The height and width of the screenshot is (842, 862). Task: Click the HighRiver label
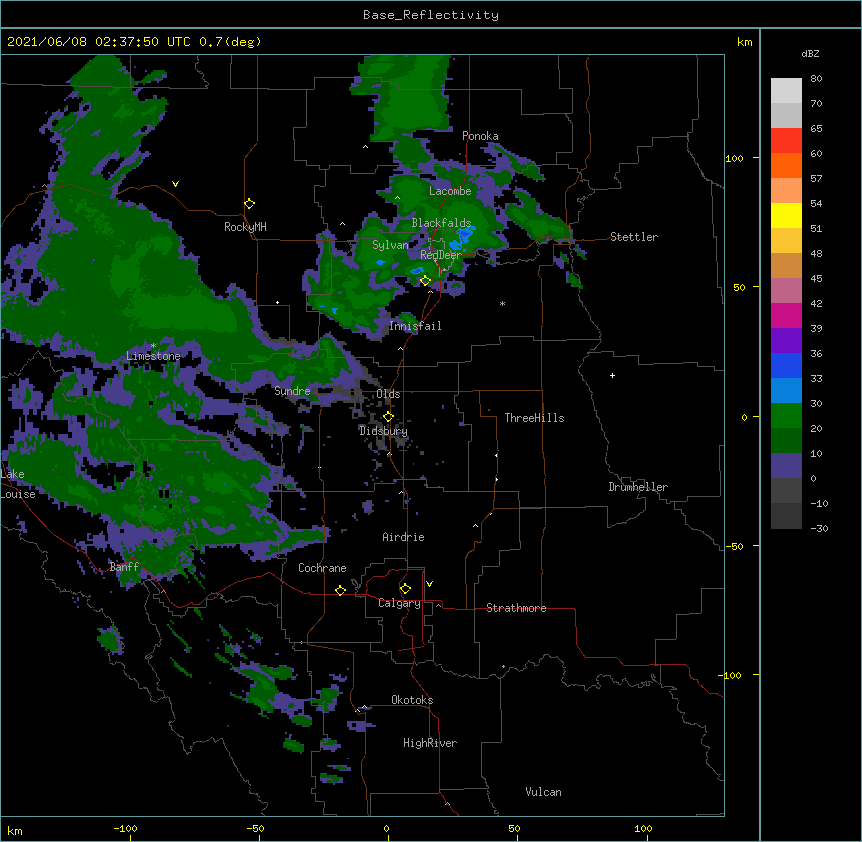430,743
